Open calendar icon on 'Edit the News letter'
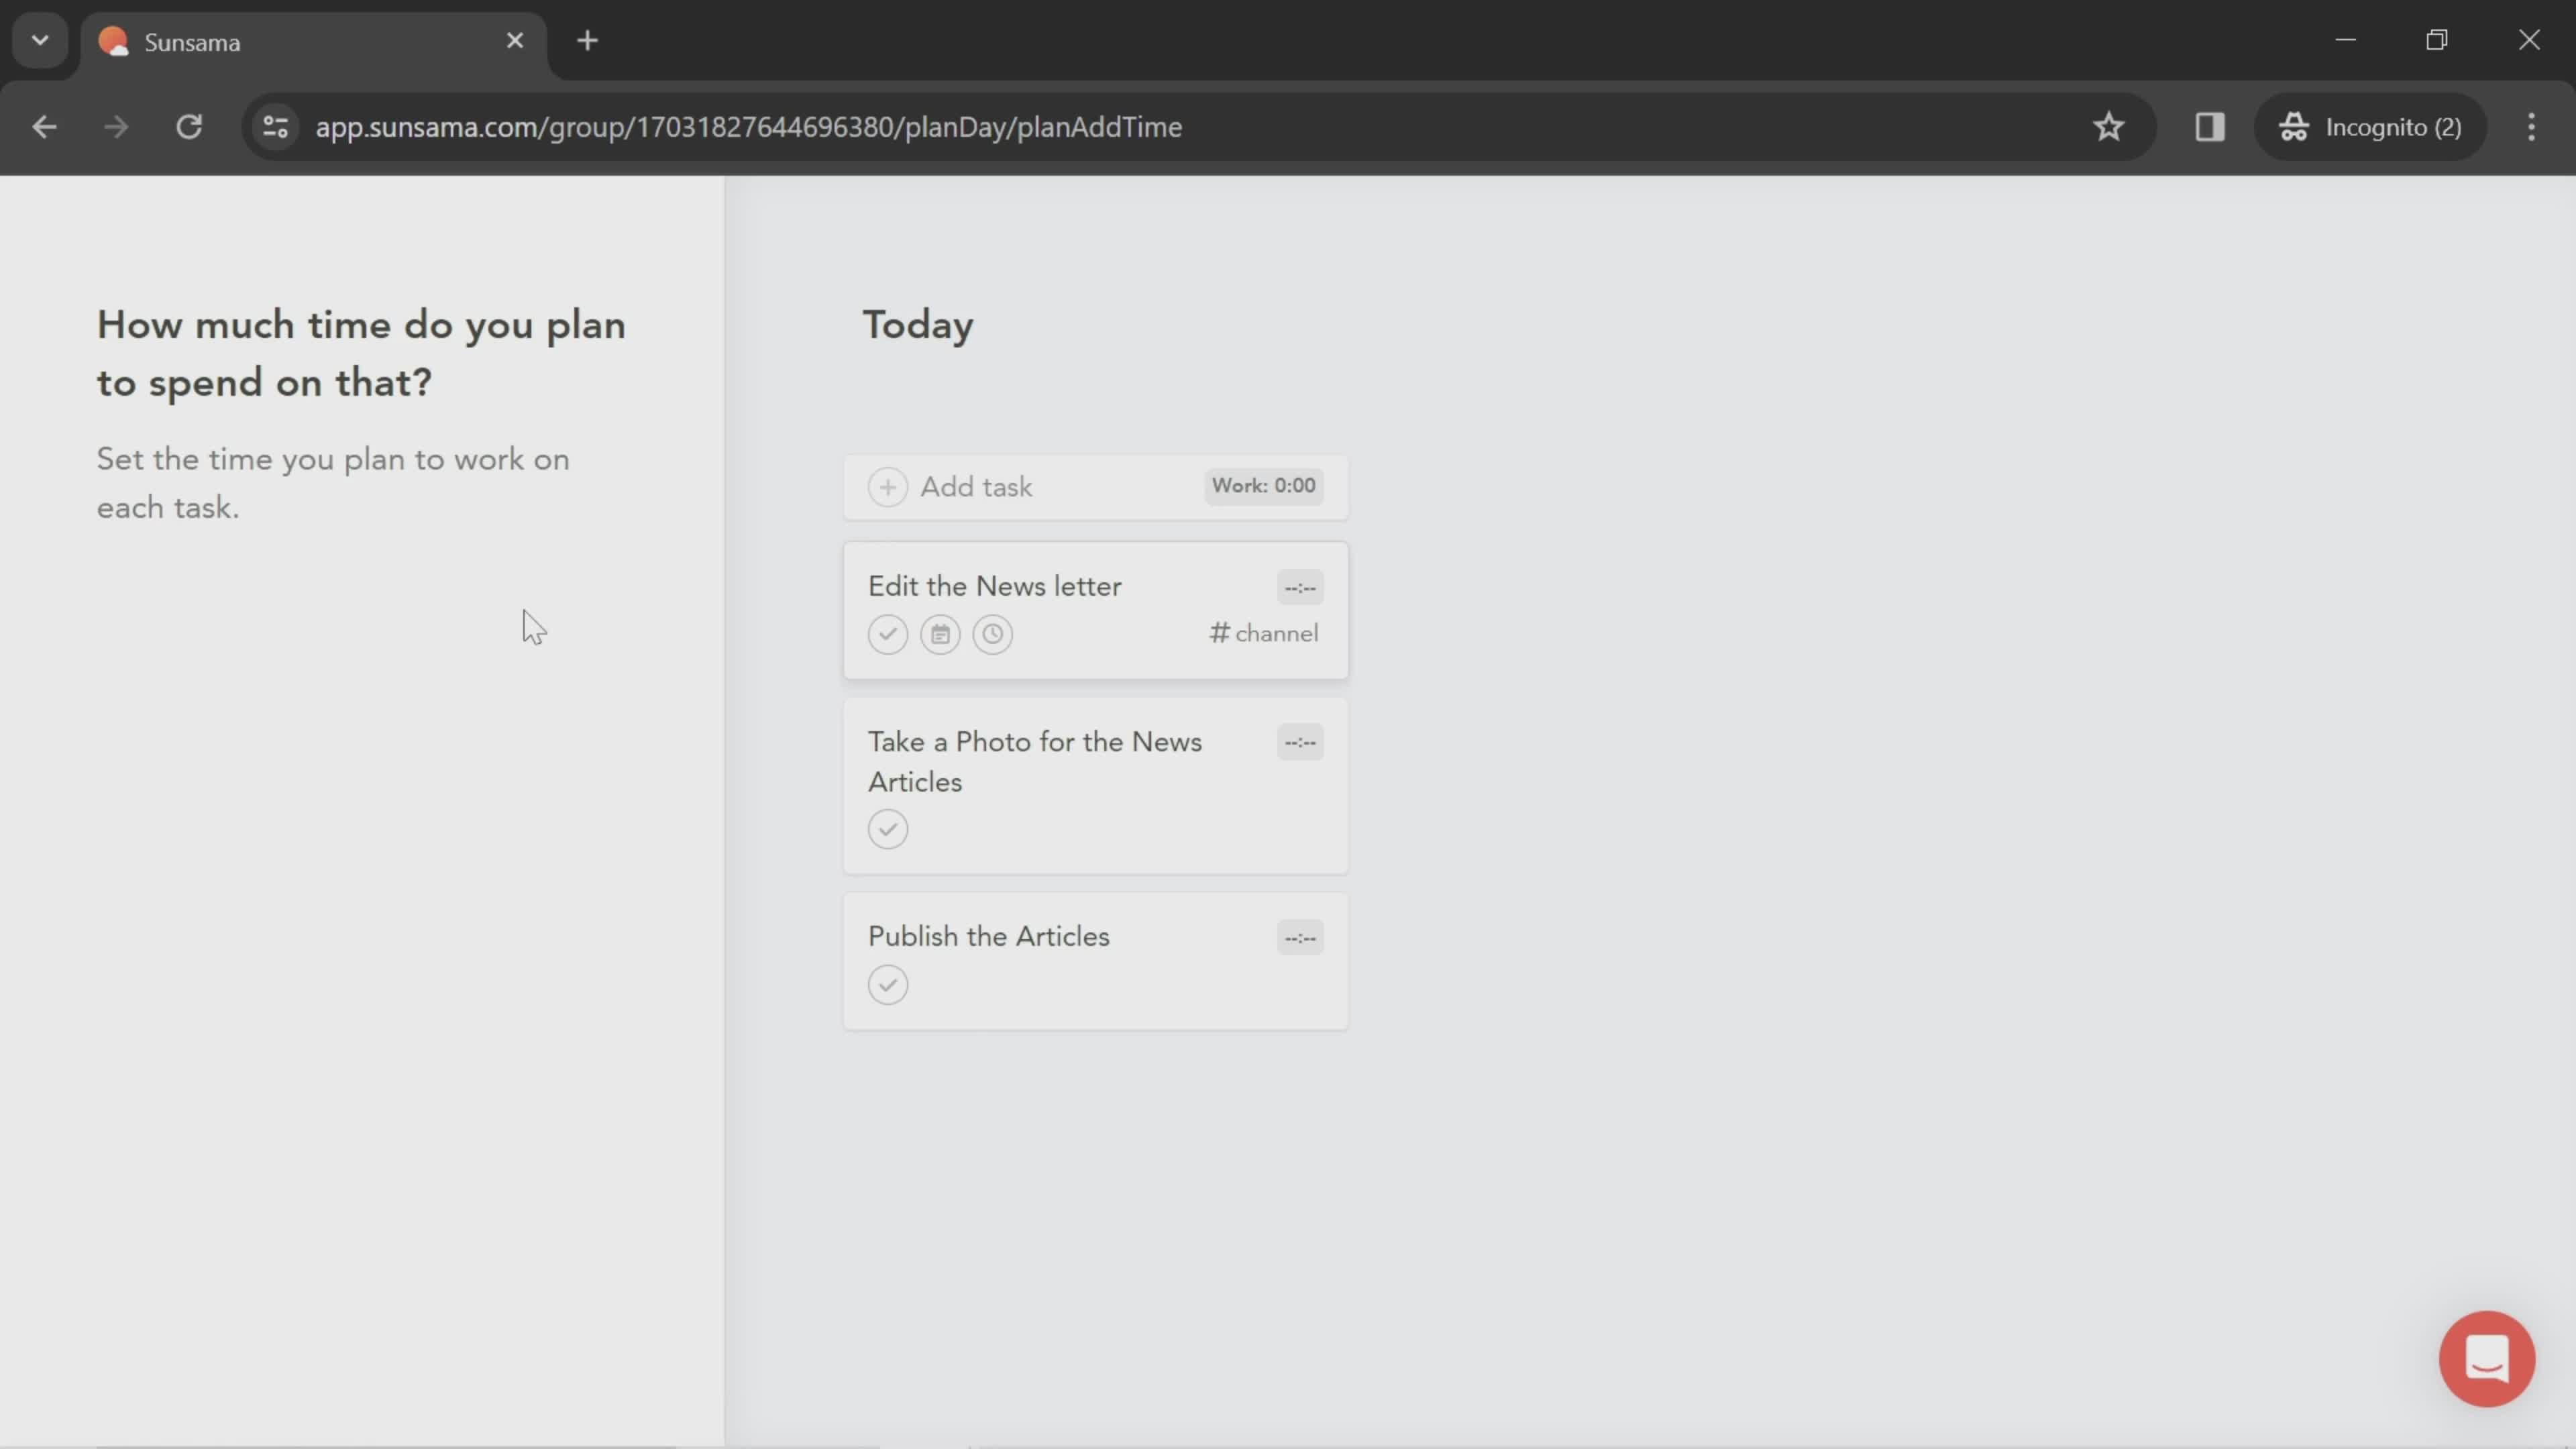2576x1449 pixels. click(940, 634)
